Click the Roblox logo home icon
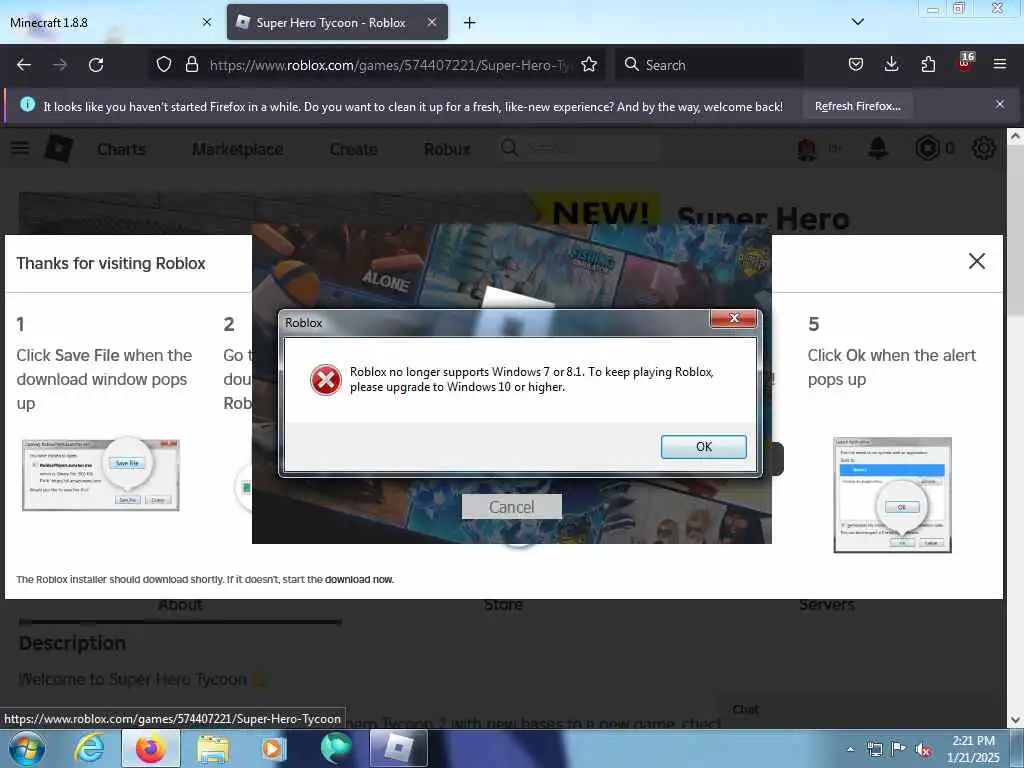1024x768 pixels. coord(58,148)
